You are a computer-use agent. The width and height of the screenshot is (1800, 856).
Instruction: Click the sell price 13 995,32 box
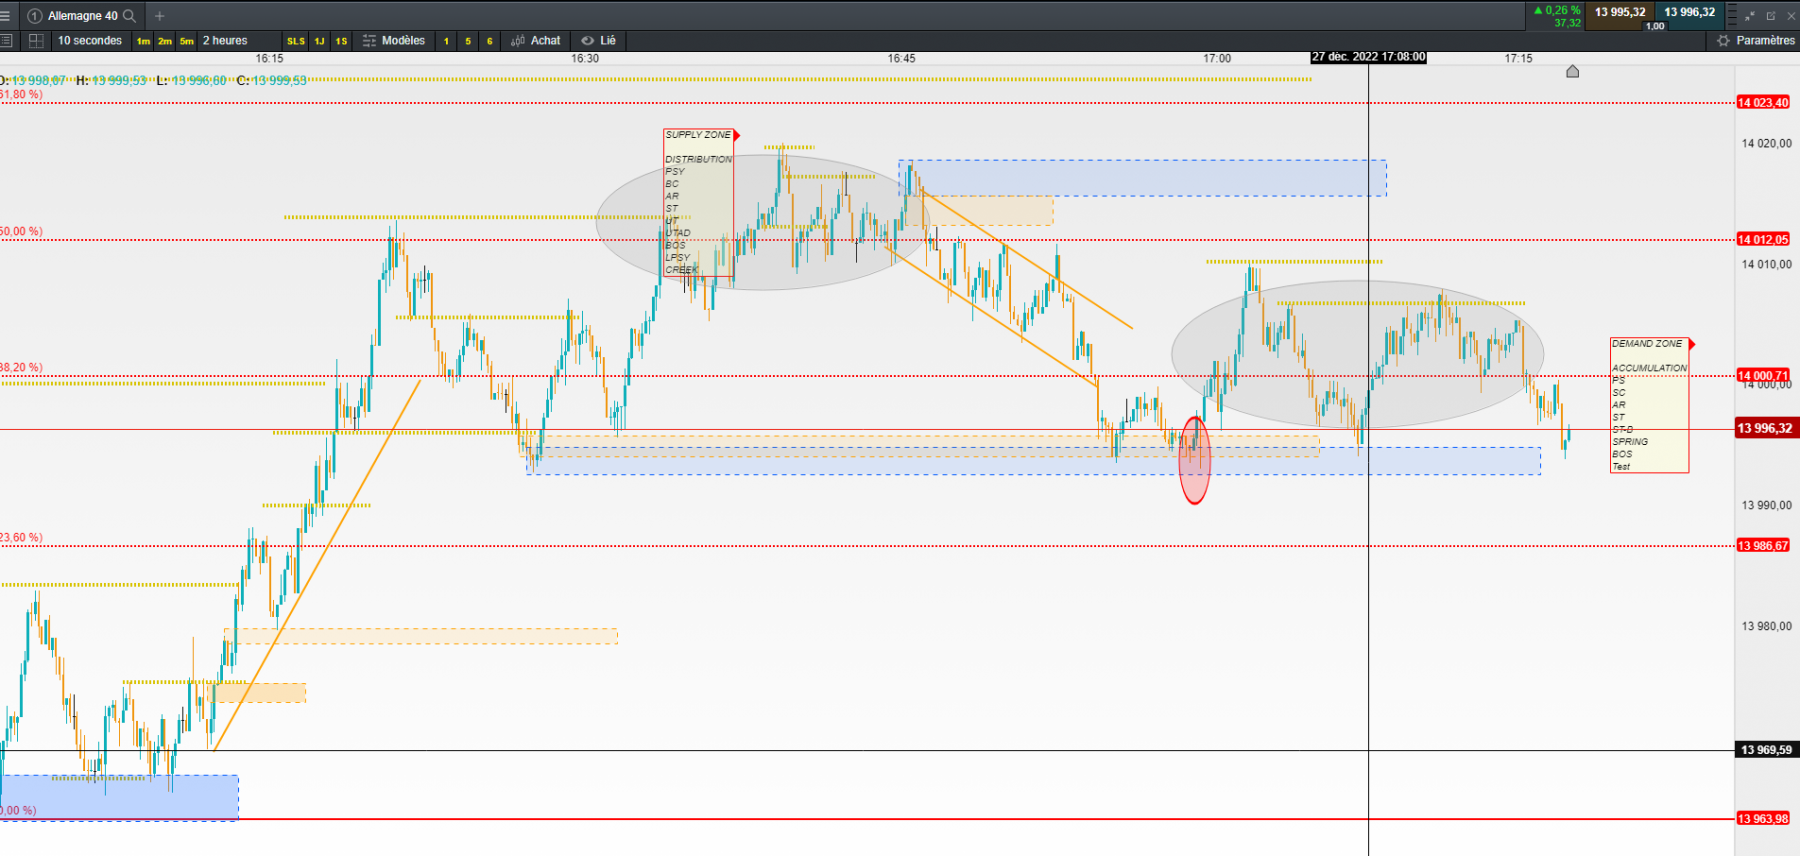[1620, 13]
